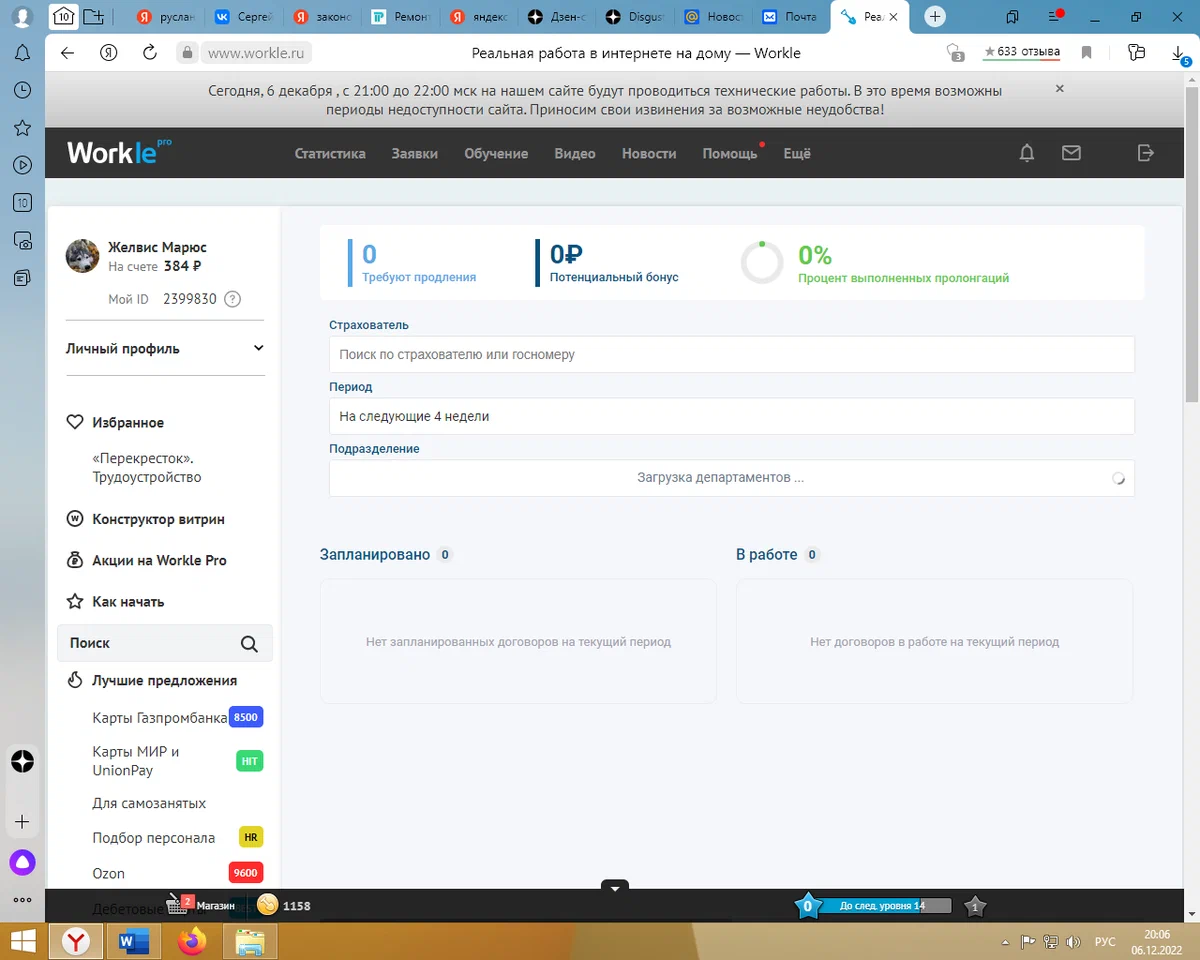1200x960 pixels.
Task: Click the level progress bar До след. уровня
Action: coord(884,906)
